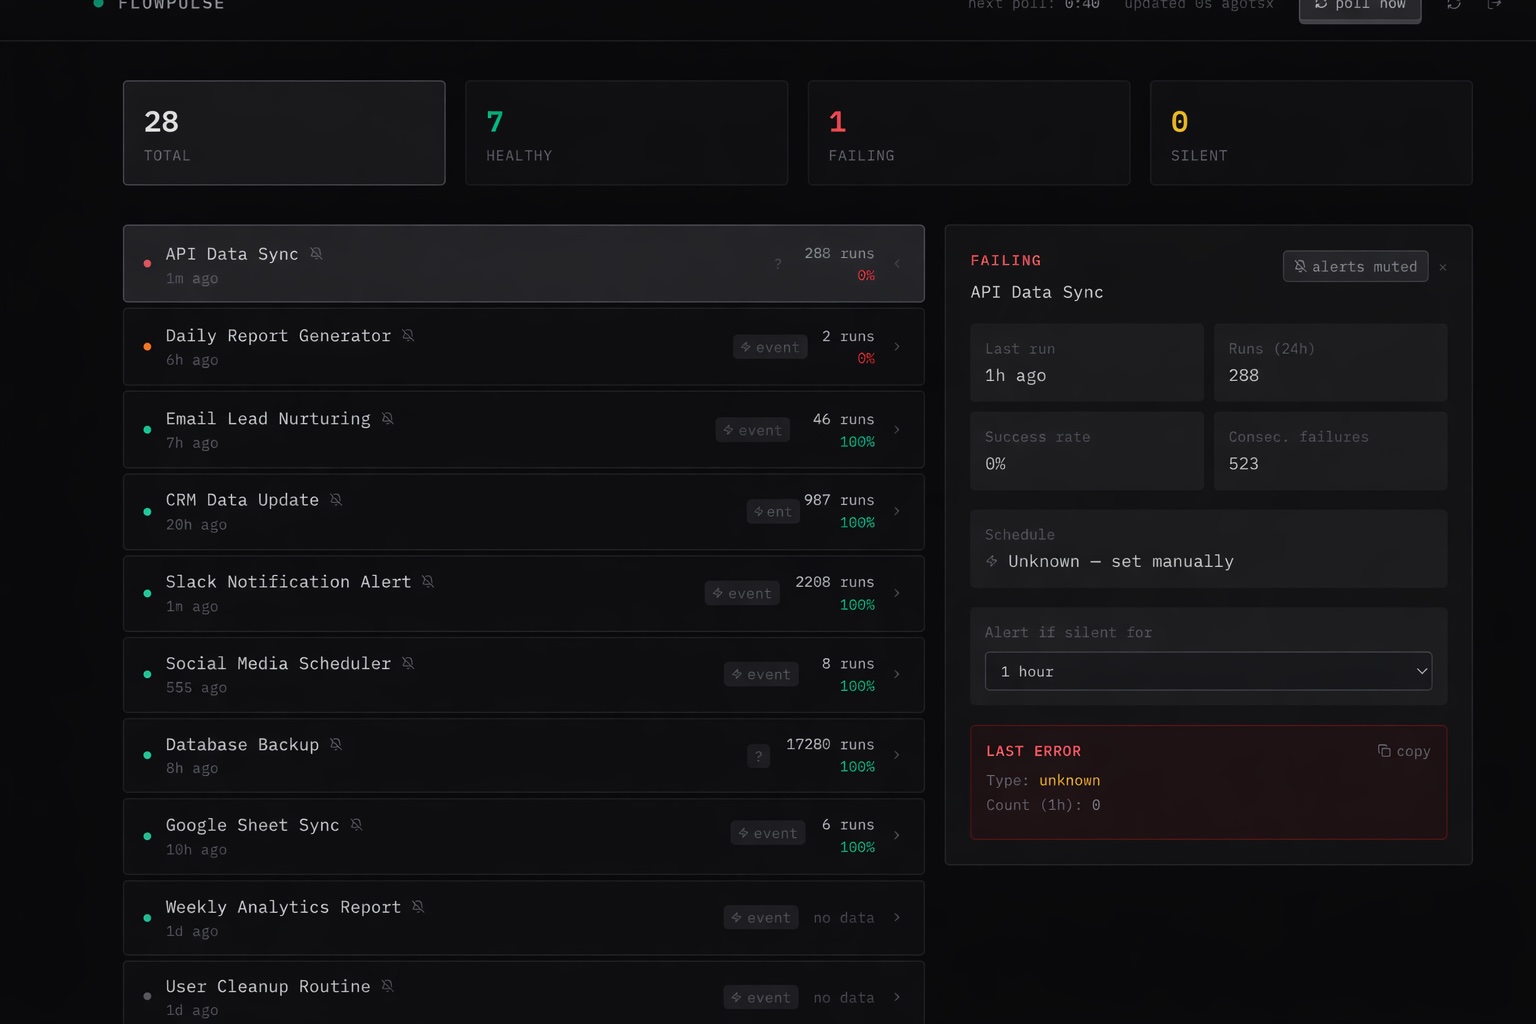Toggle alert bell for CRM Data Update

click(x=336, y=500)
